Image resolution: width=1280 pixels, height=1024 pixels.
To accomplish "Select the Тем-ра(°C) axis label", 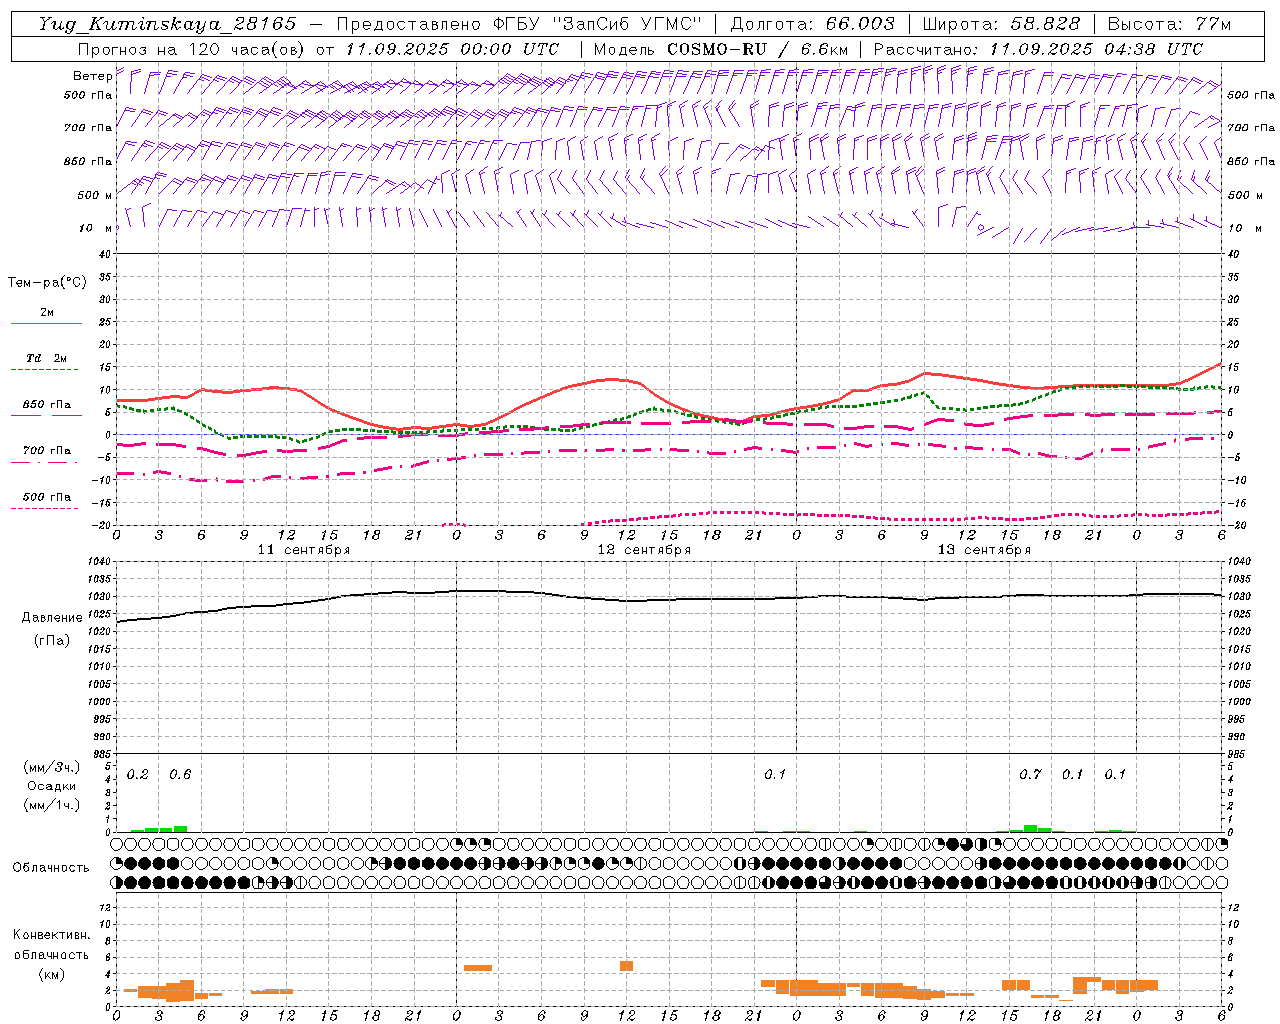I will [47, 283].
